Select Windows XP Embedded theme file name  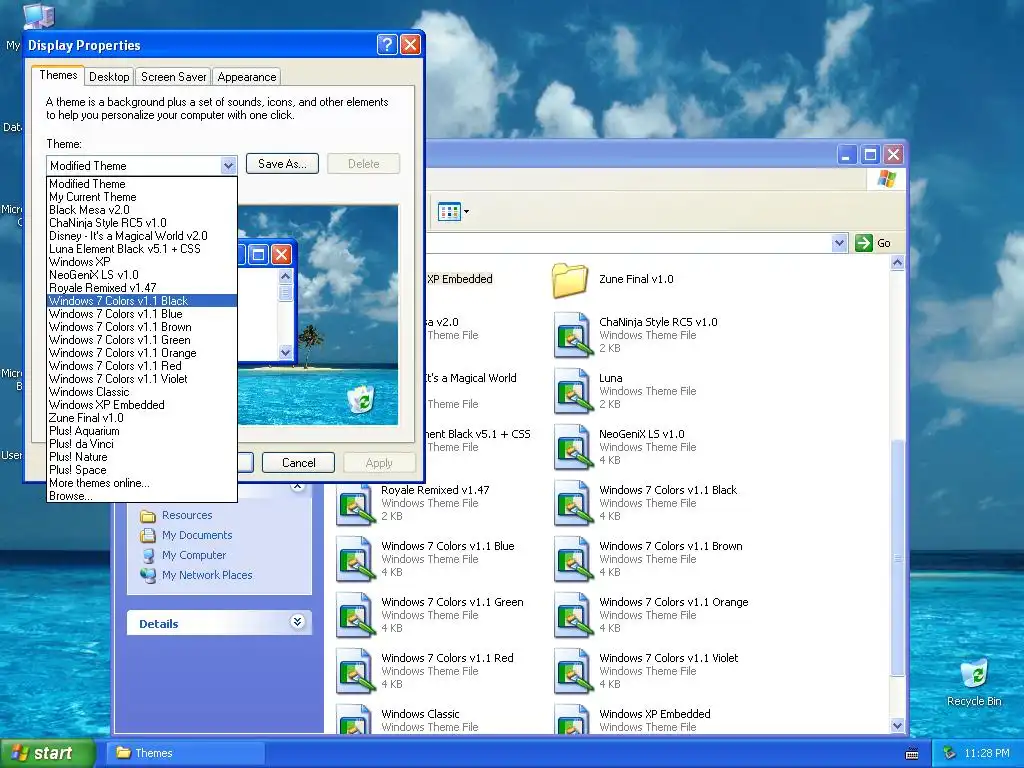pos(654,714)
